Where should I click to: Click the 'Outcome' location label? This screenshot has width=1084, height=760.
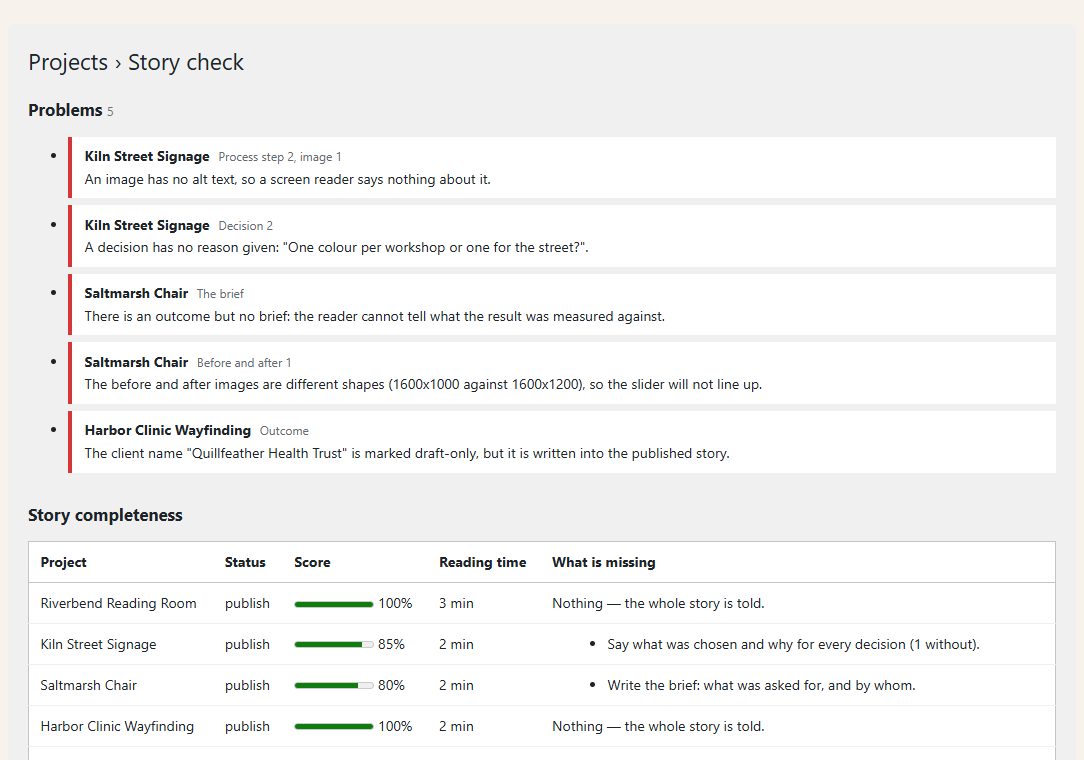[x=284, y=431]
